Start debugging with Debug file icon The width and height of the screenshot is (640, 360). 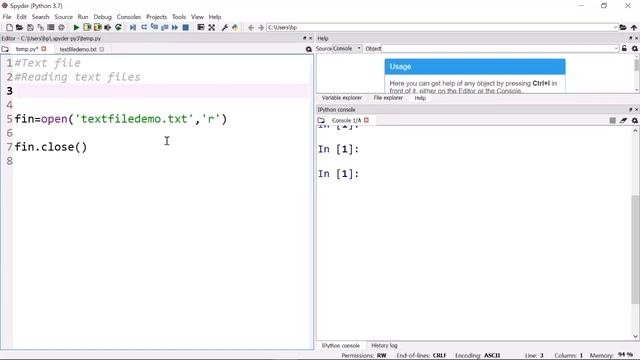click(133, 27)
